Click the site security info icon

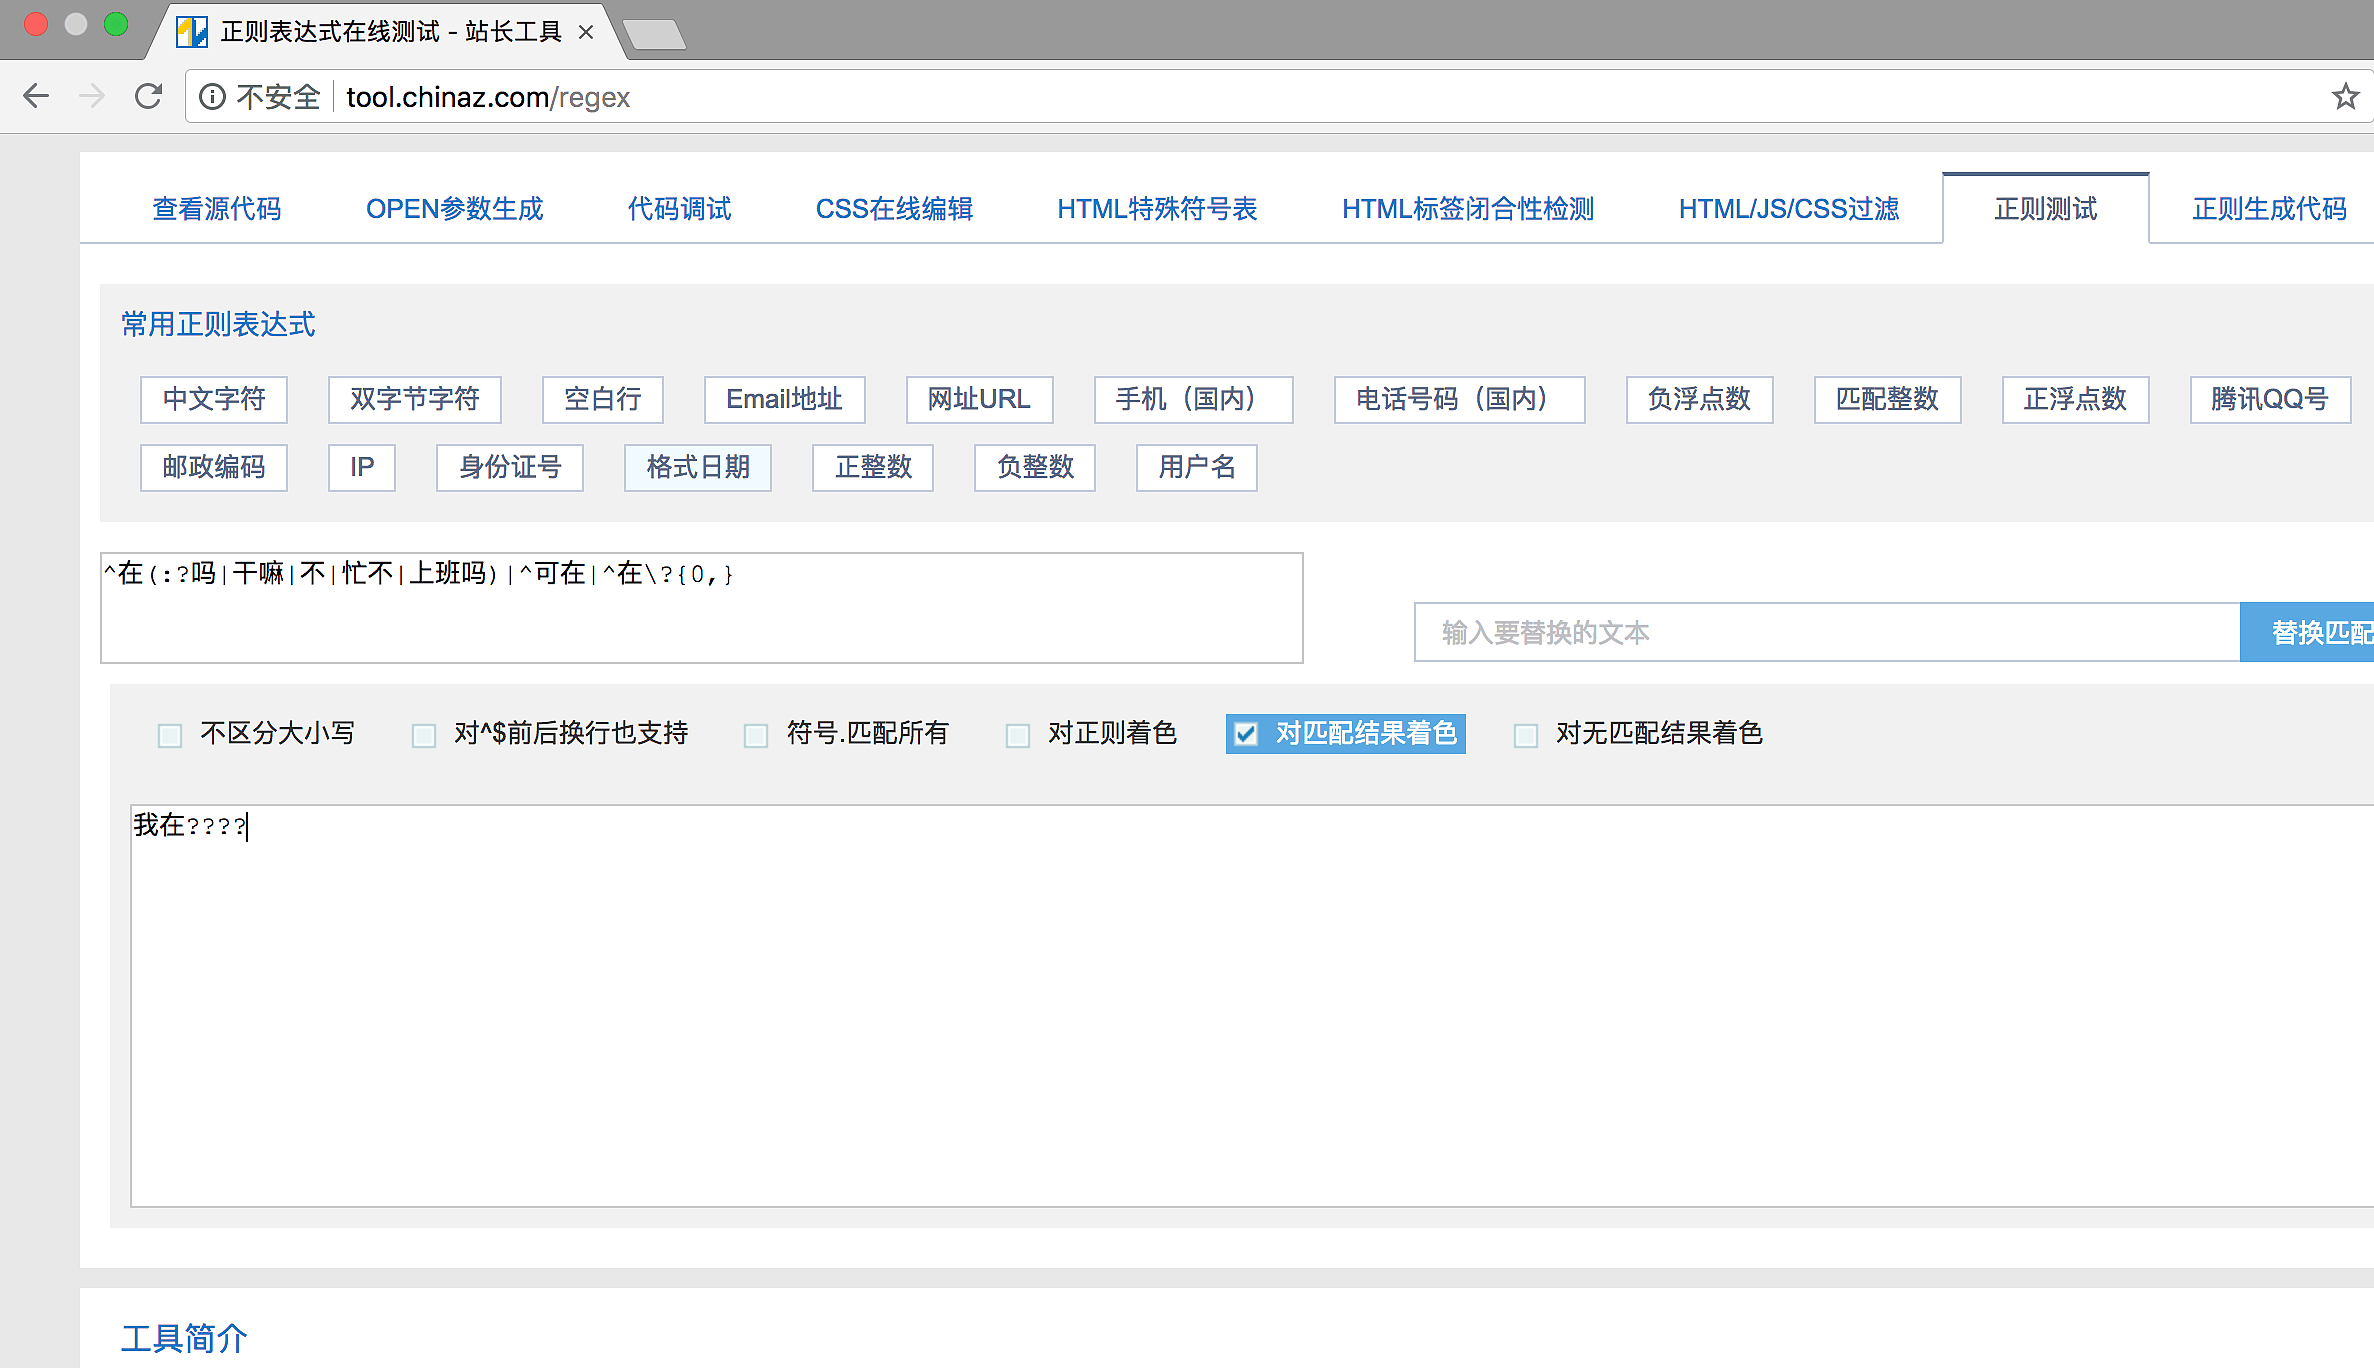coord(212,96)
